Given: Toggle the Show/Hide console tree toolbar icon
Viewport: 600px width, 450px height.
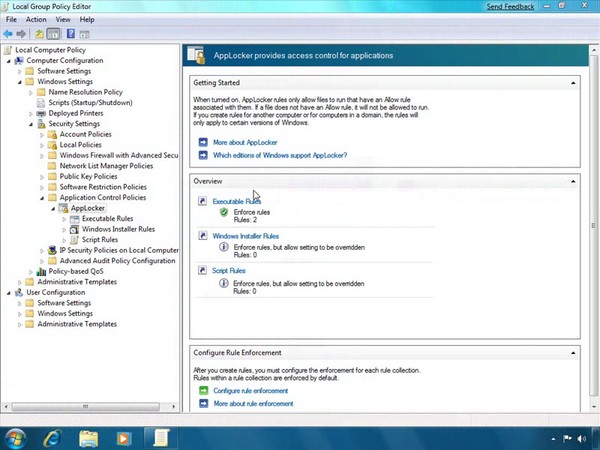Looking at the screenshot, I should point(53,34).
